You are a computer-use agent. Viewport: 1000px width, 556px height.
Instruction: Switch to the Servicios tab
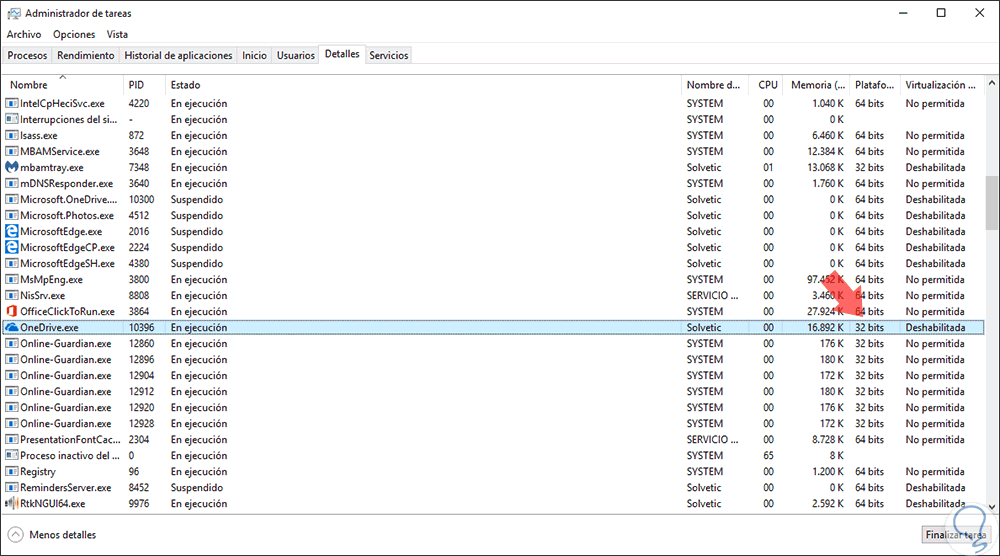pyautogui.click(x=388, y=55)
